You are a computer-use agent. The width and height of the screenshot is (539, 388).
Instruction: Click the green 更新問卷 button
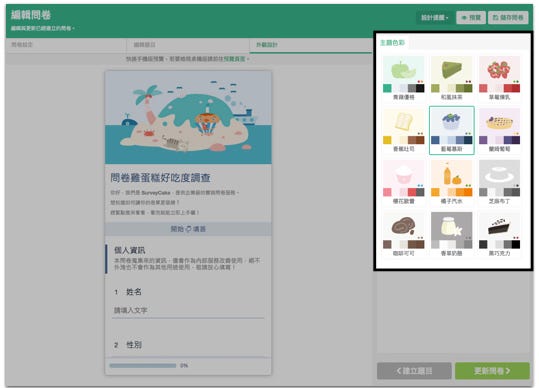(x=492, y=371)
